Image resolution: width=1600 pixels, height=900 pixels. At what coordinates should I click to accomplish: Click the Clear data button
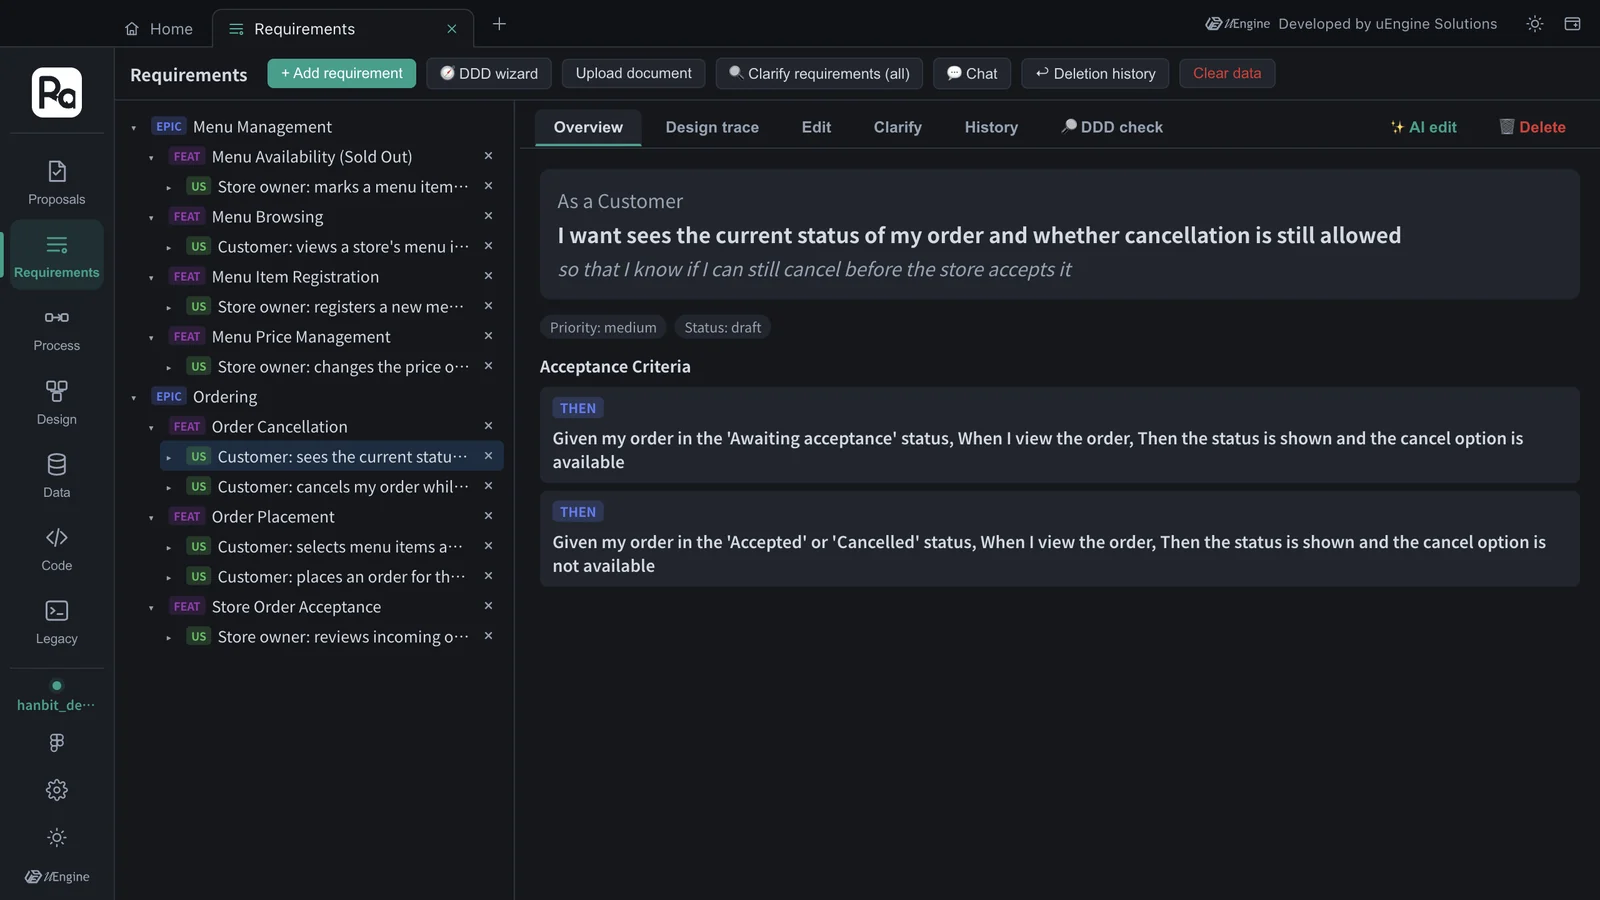point(1227,73)
